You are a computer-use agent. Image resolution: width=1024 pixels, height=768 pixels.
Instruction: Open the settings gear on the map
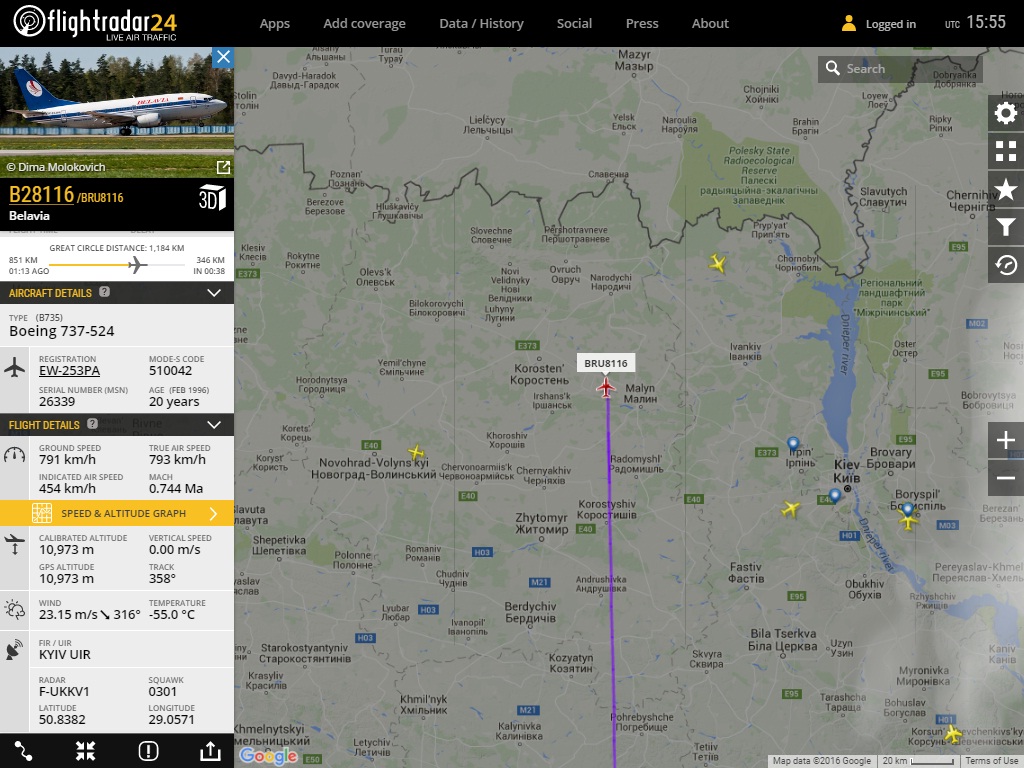pyautogui.click(x=1006, y=114)
